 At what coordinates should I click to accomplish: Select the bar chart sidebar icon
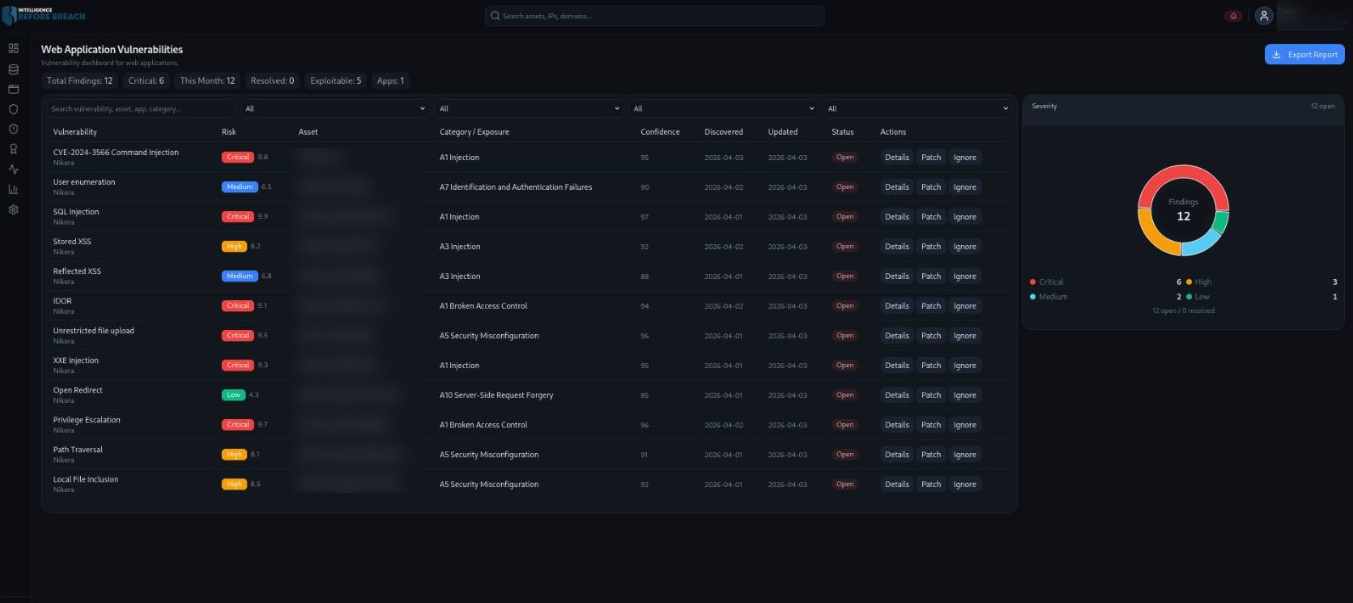14,189
